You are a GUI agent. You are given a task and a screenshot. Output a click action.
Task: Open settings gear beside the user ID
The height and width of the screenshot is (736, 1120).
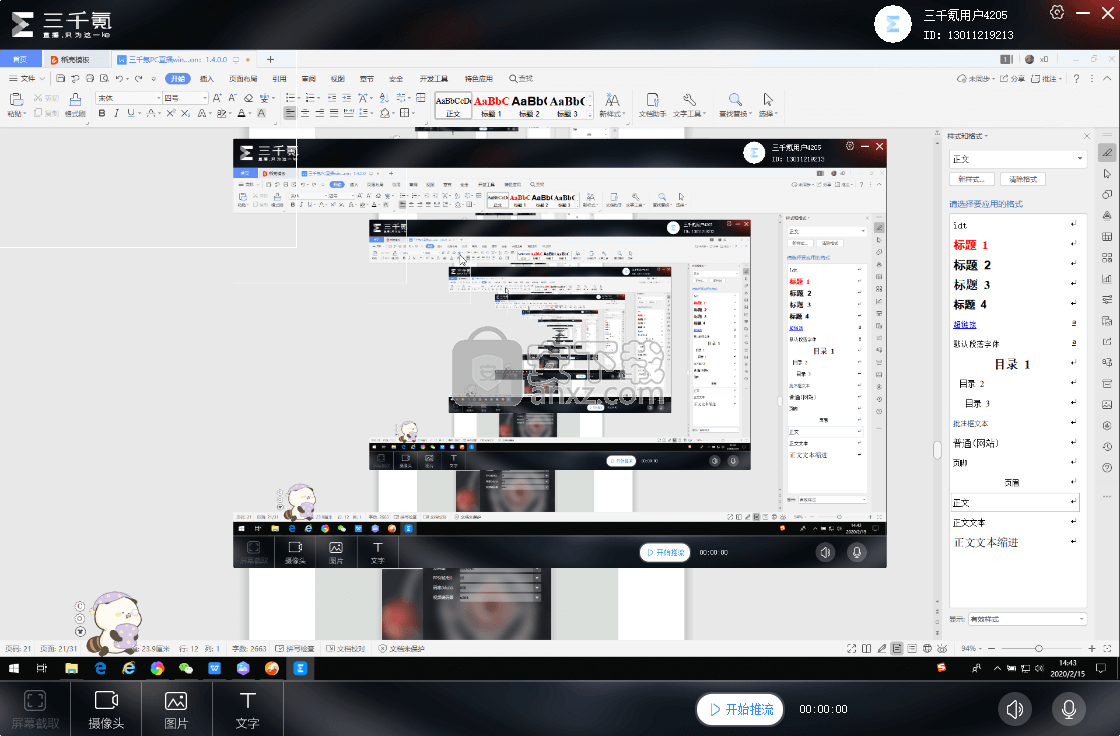1057,13
